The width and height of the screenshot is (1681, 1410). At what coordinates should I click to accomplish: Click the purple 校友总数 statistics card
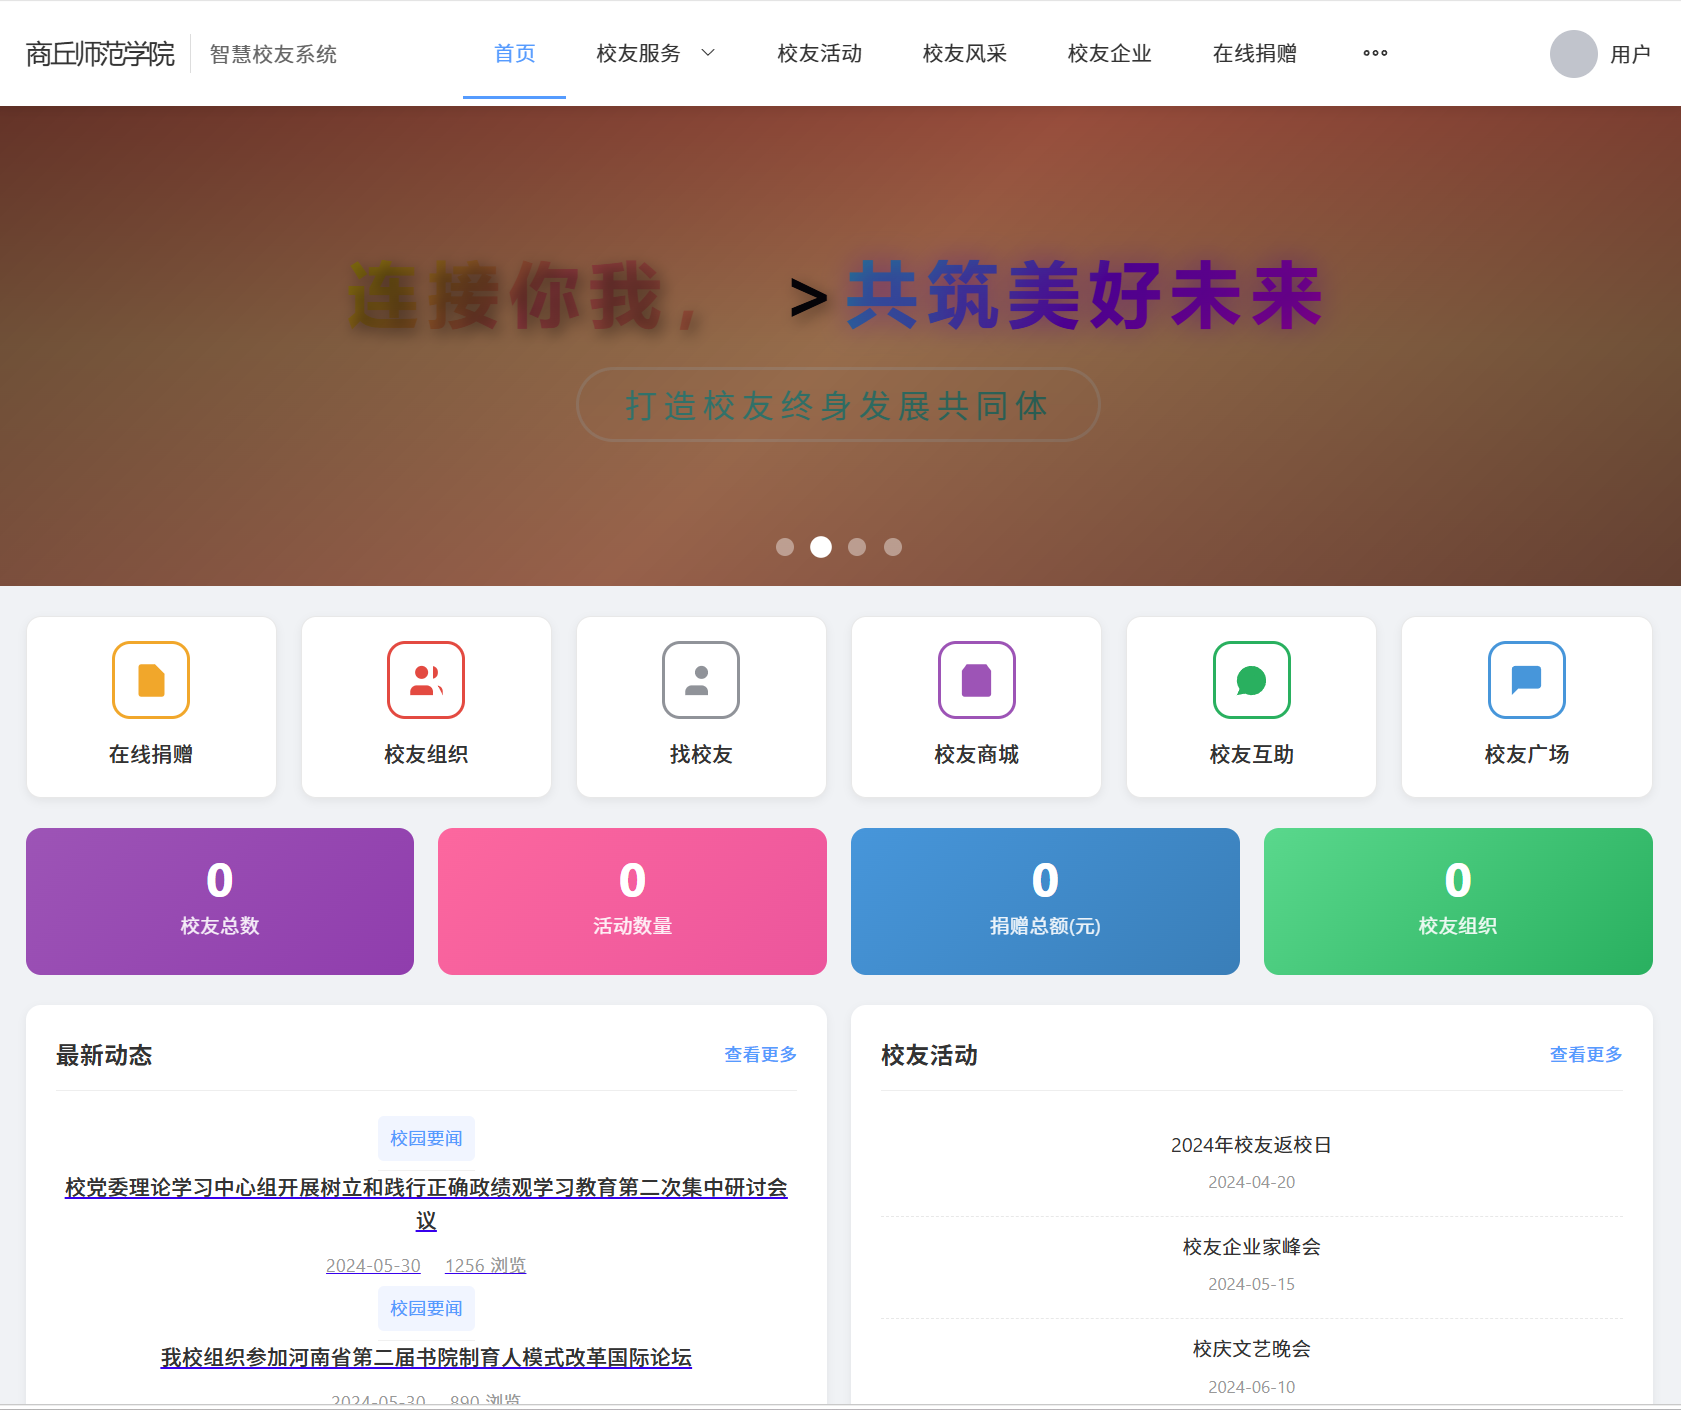(220, 901)
